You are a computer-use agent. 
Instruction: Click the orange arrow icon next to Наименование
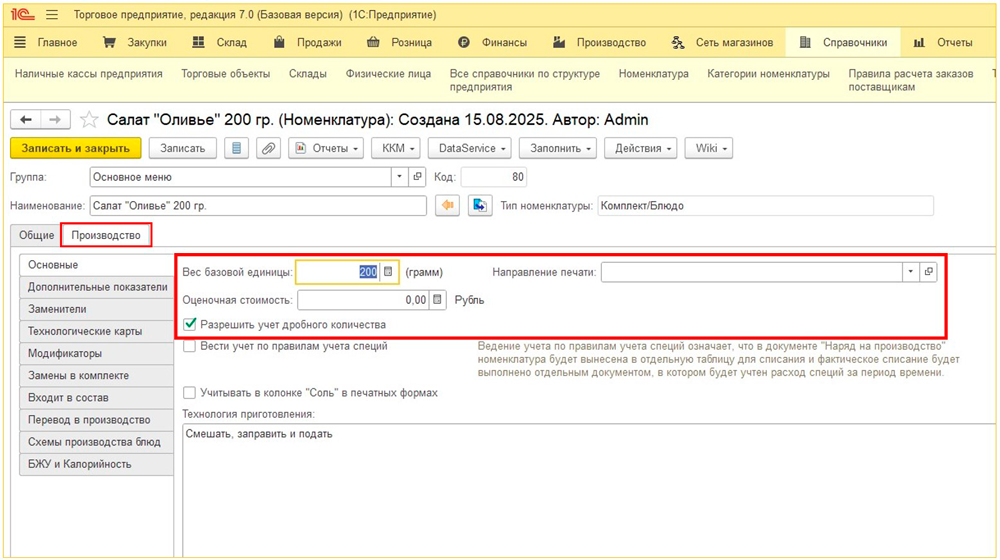point(448,206)
